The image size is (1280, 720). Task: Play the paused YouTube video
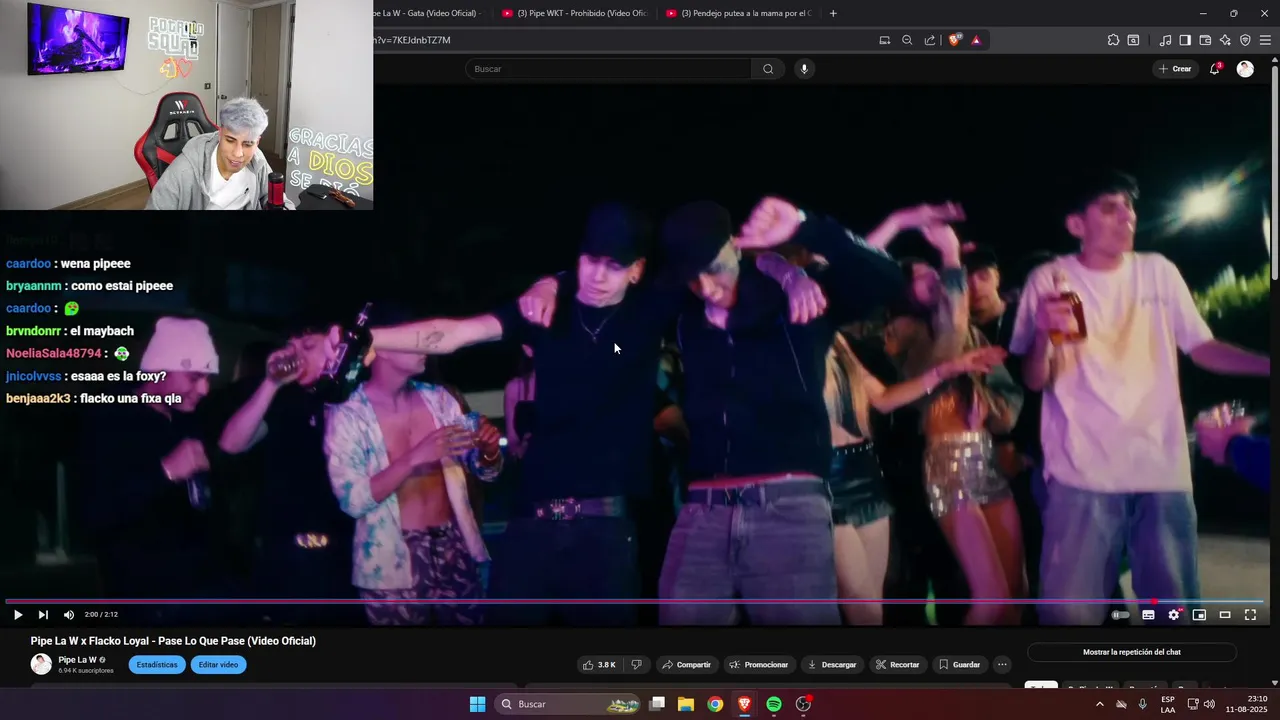(18, 615)
